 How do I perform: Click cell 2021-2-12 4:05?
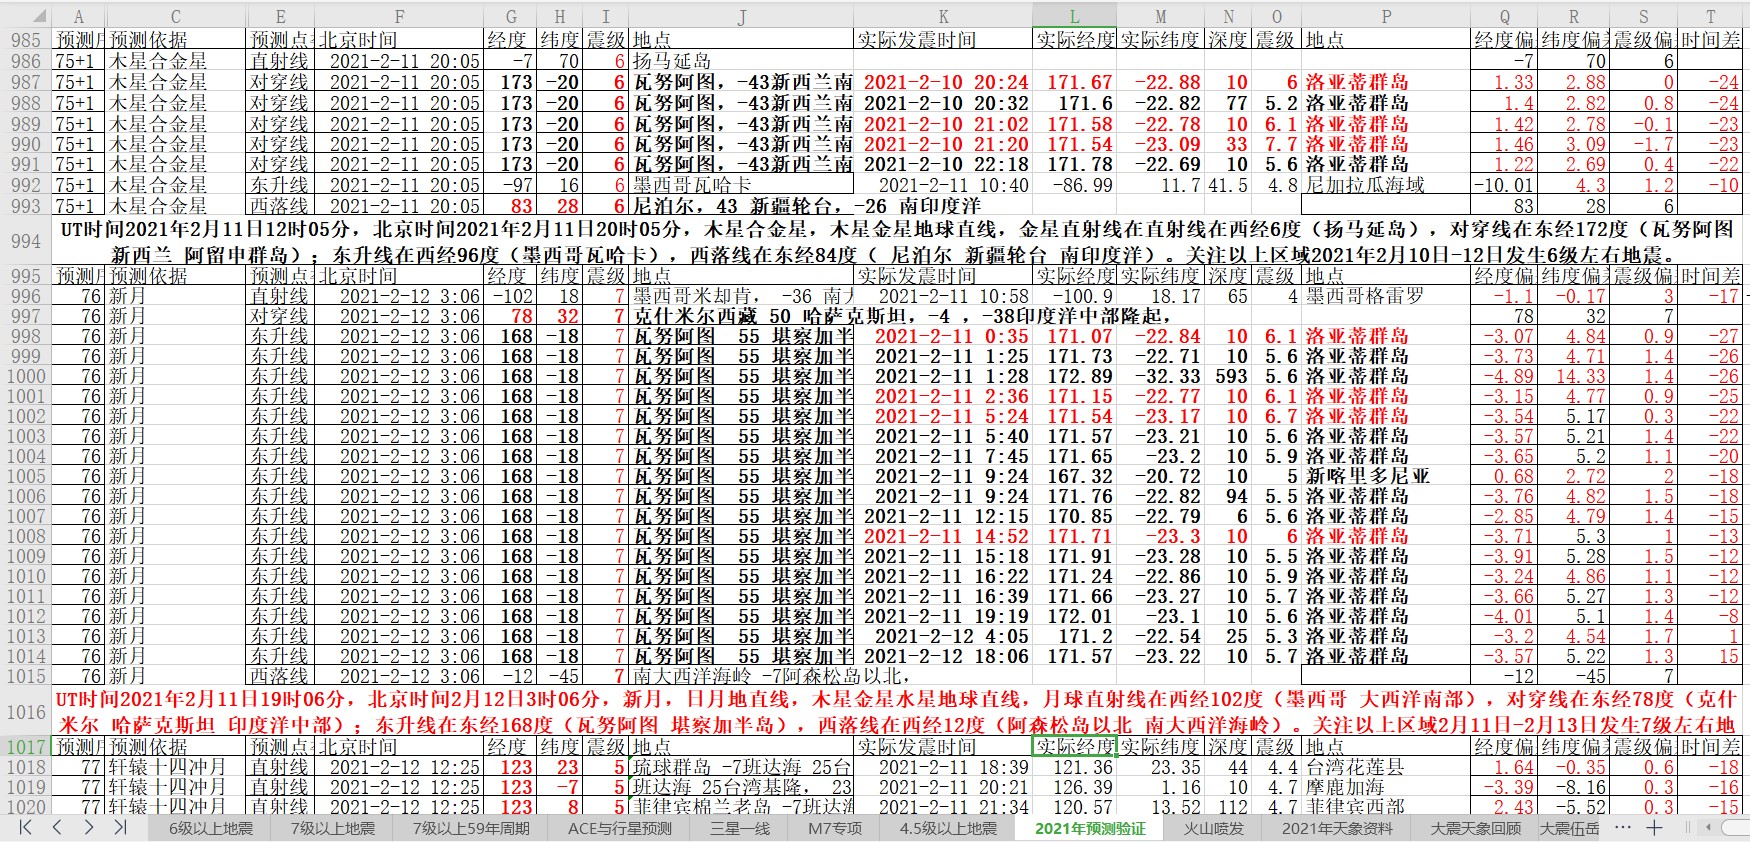943,636
